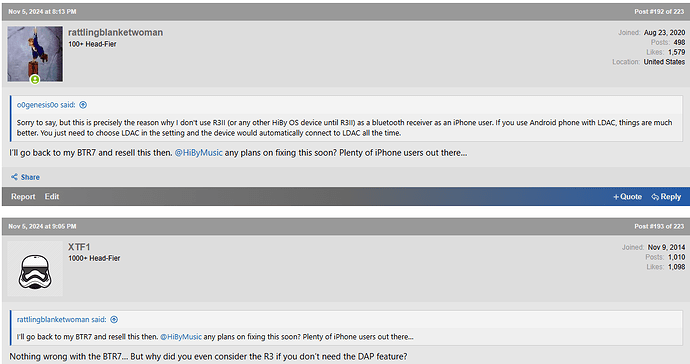
Task: Jump to o0genesis0o's quoted post arrow
Action: pos(83,105)
